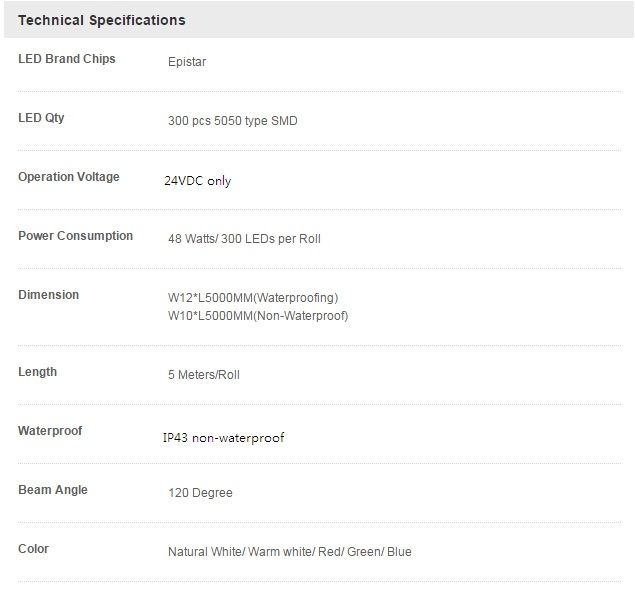Click the Natural White/ Warm white color list
The image size is (635, 590).
(290, 552)
